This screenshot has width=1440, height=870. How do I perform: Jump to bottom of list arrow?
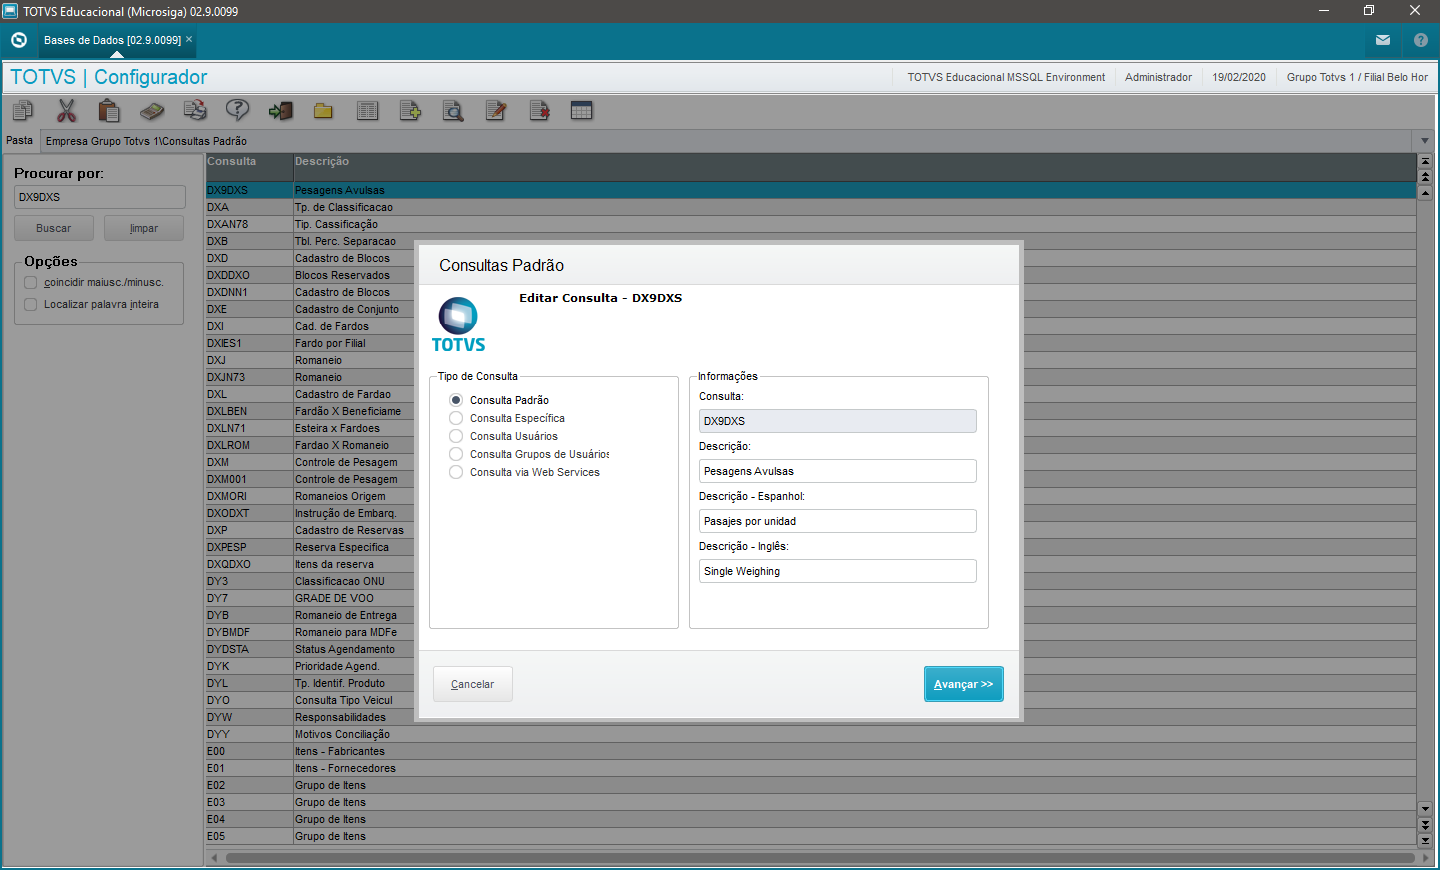[x=1425, y=840]
